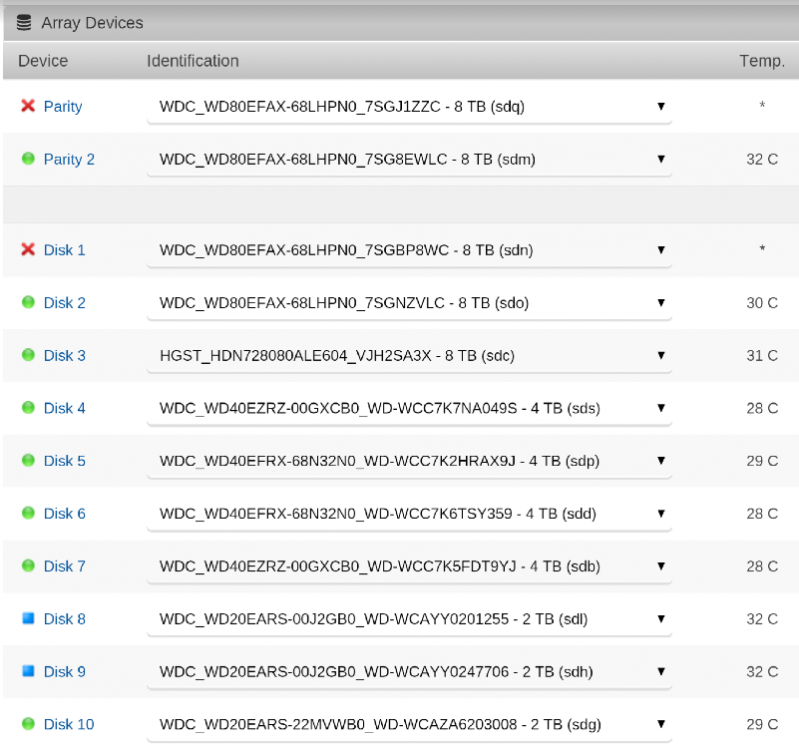The image size is (799, 750).
Task: Click the Temp. column header
Action: (x=762, y=61)
